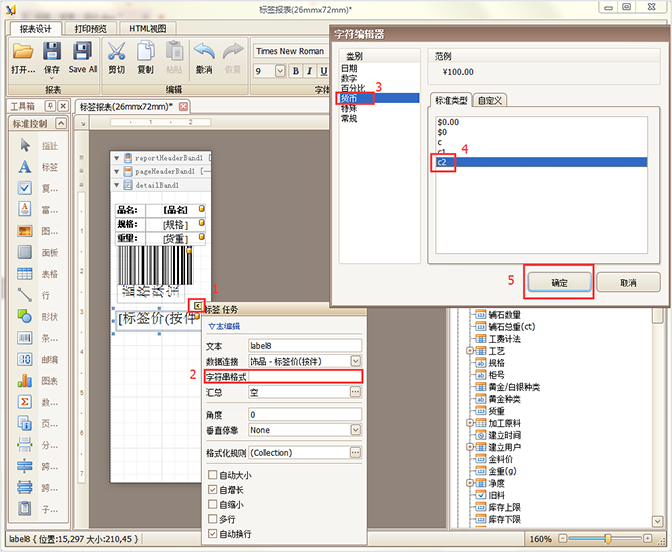The image size is (672, 552).
Task: Select the table control in toolbox
Action: (x=25, y=273)
